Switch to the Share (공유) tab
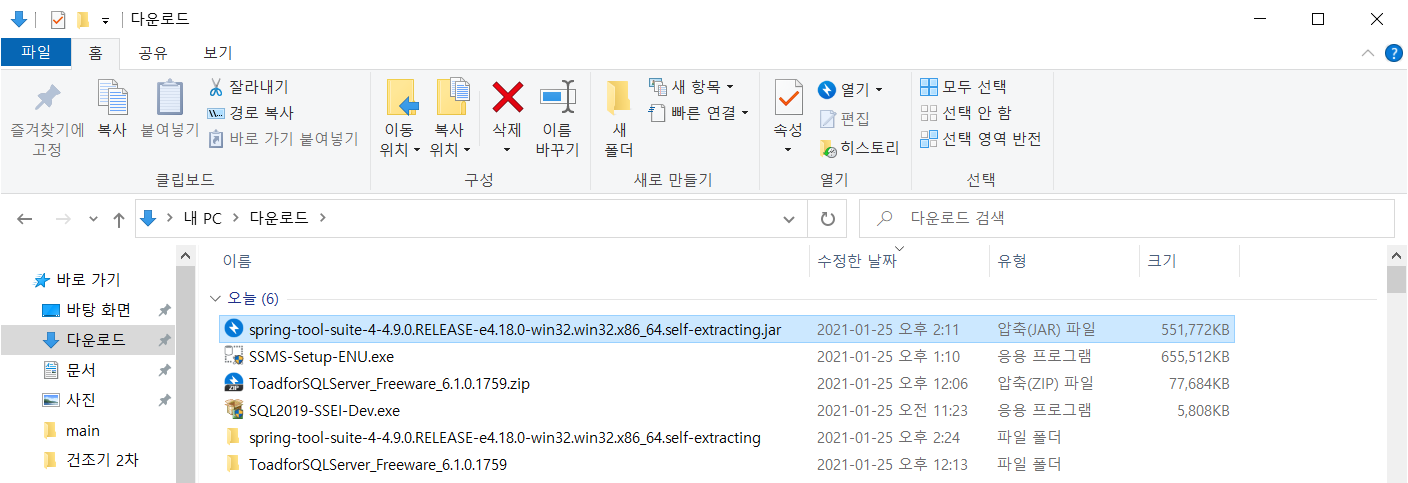This screenshot has height=483, width=1408. click(x=153, y=53)
